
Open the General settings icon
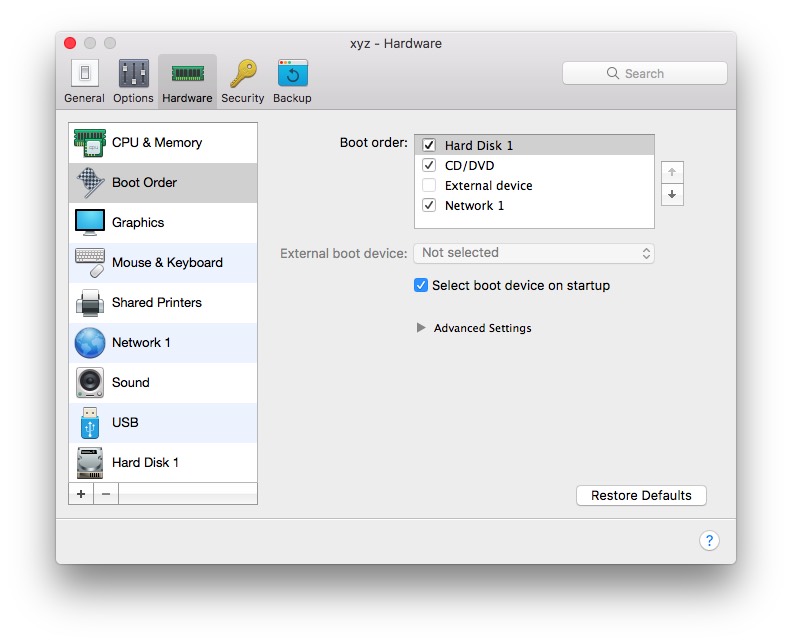tap(84, 73)
